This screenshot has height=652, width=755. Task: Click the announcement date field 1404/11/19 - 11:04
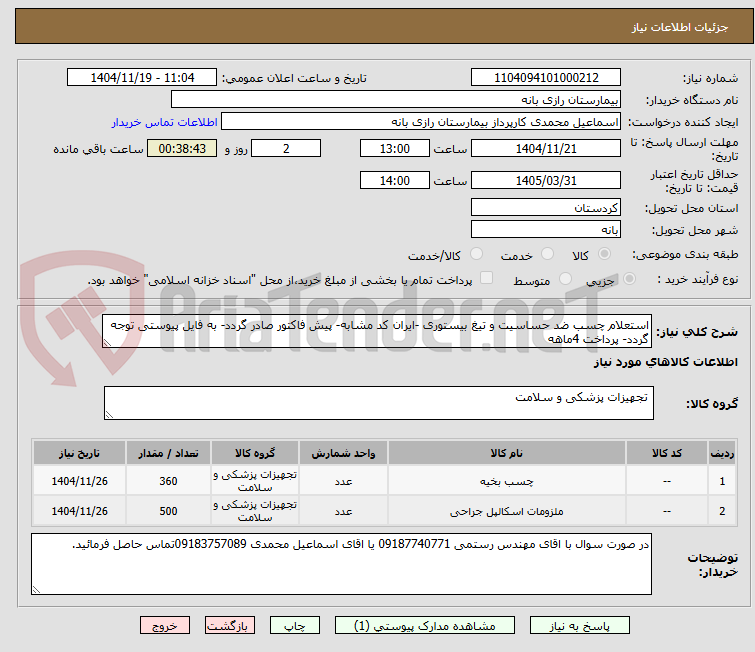tap(142, 78)
